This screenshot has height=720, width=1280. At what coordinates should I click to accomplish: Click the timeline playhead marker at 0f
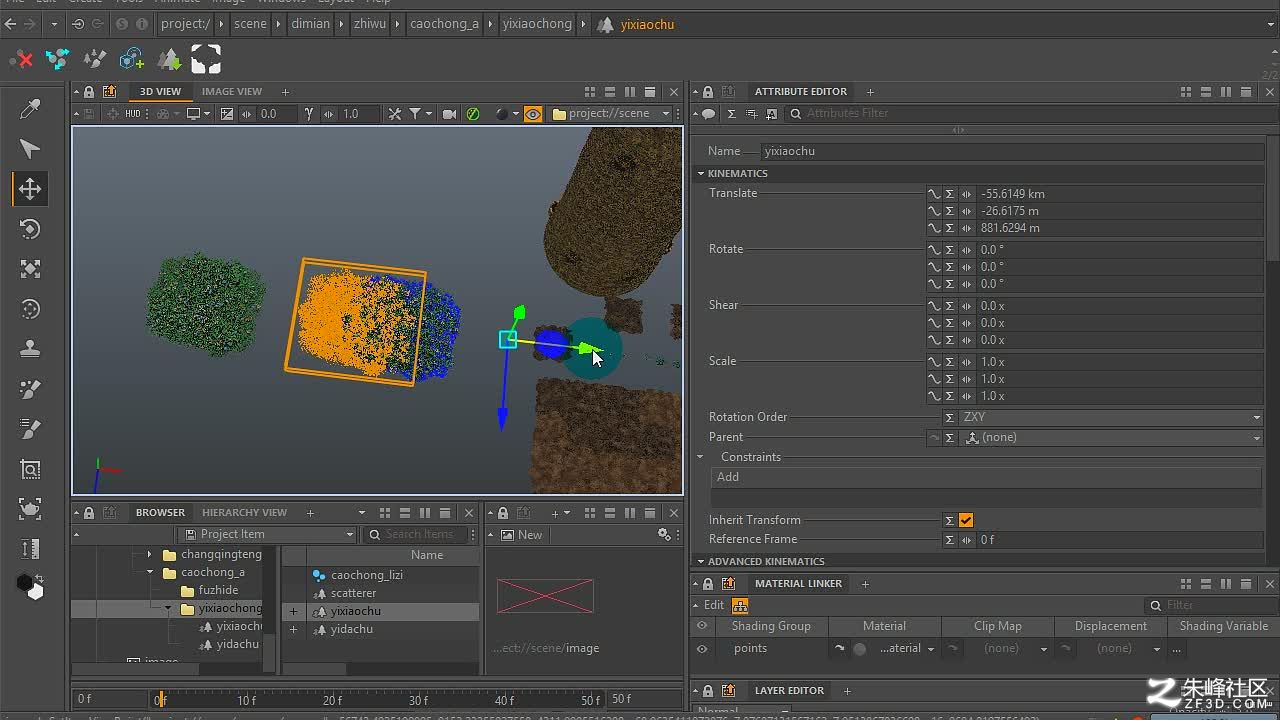159,699
